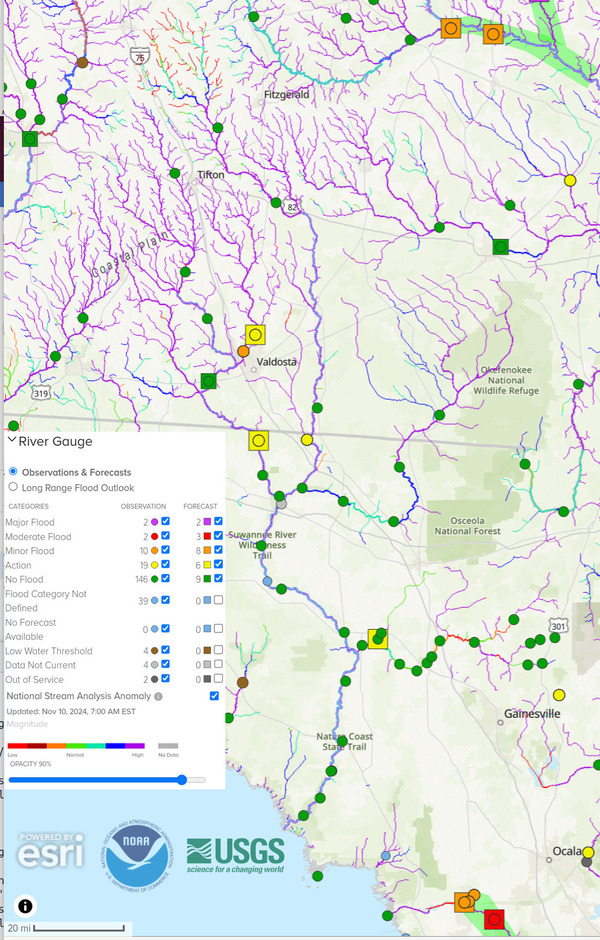Click Okefenokee National Wildlife Refuge label

coord(506,380)
